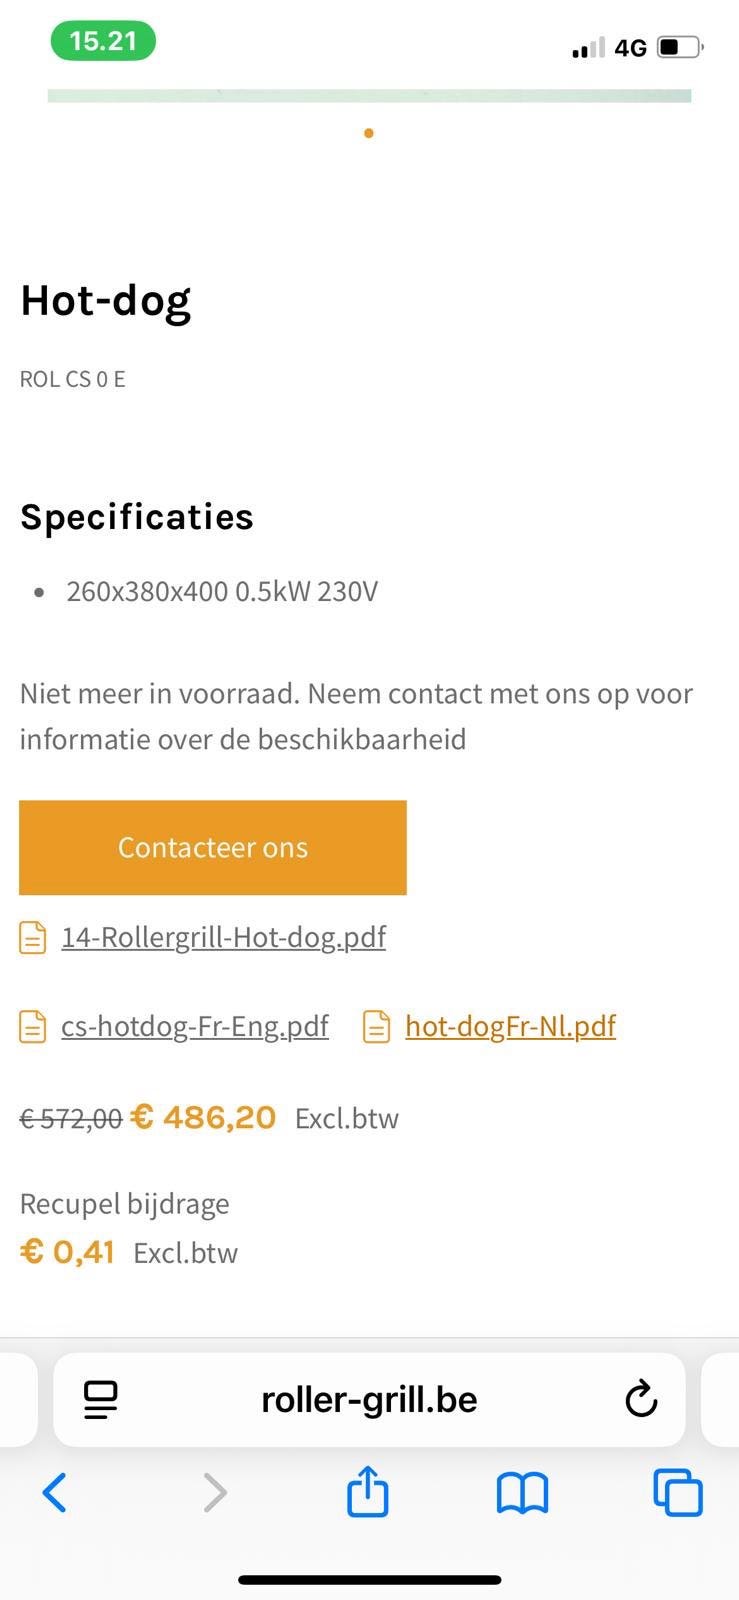Open the cs-hotdog-Fr-Eng.pdf link
Screen dimensions: 739x1600
coord(195,1026)
